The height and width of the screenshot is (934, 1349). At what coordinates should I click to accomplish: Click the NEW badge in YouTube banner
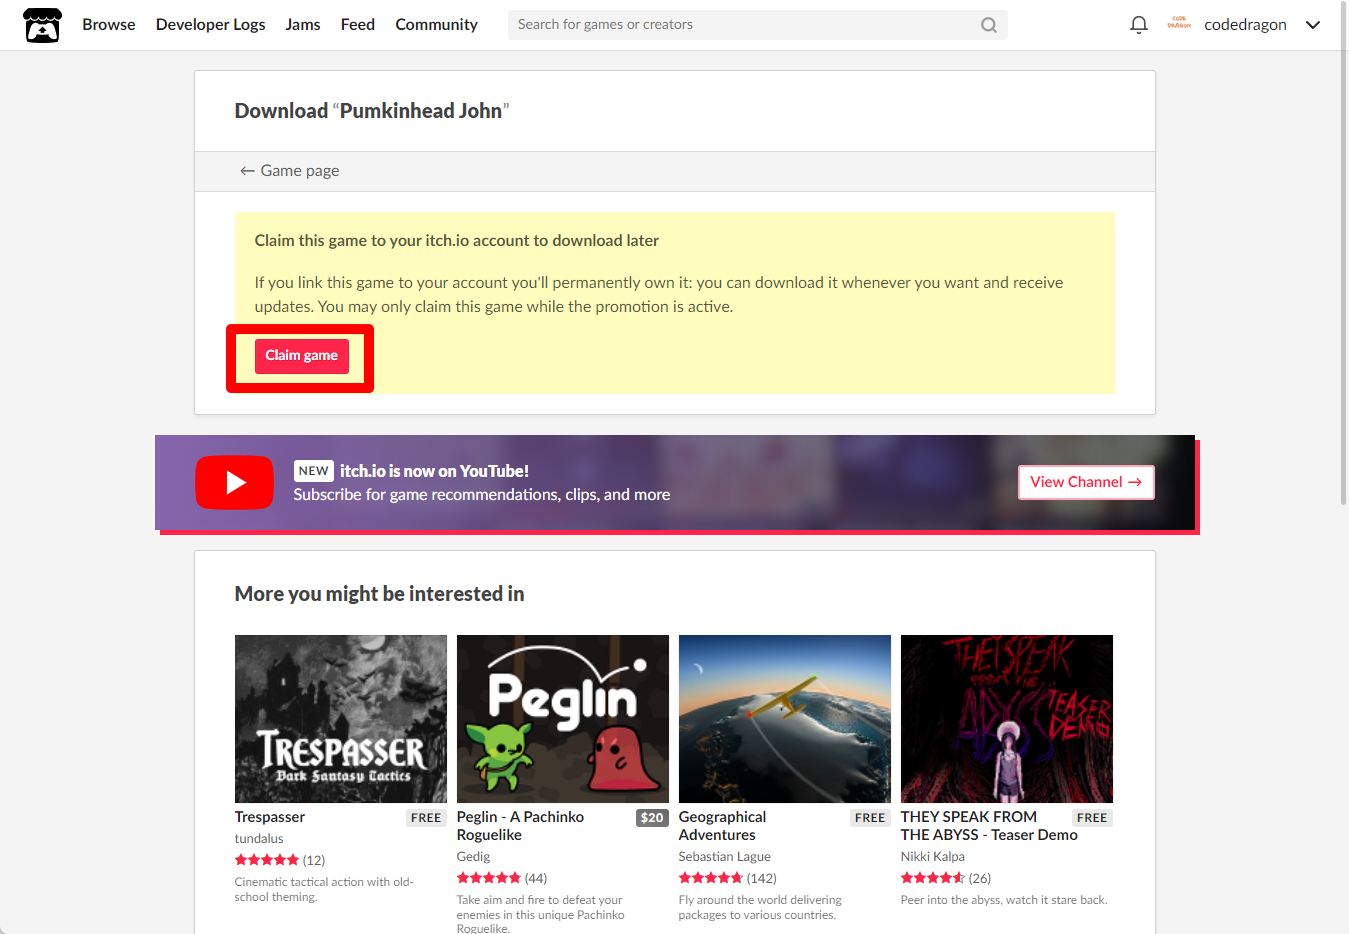[x=313, y=471]
